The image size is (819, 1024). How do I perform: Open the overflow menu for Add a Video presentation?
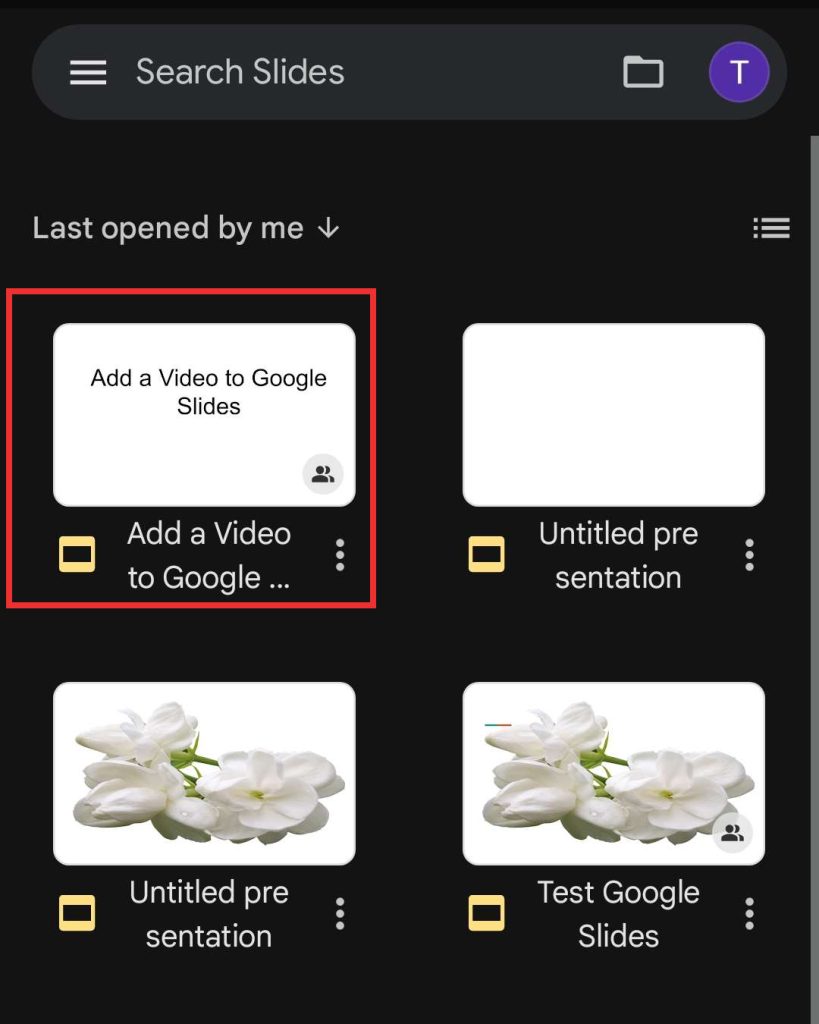click(339, 555)
